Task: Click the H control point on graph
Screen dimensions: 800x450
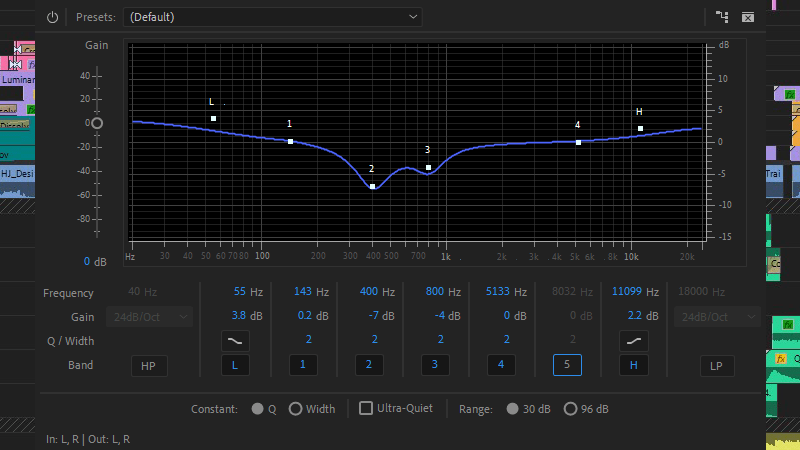Action: click(x=640, y=129)
